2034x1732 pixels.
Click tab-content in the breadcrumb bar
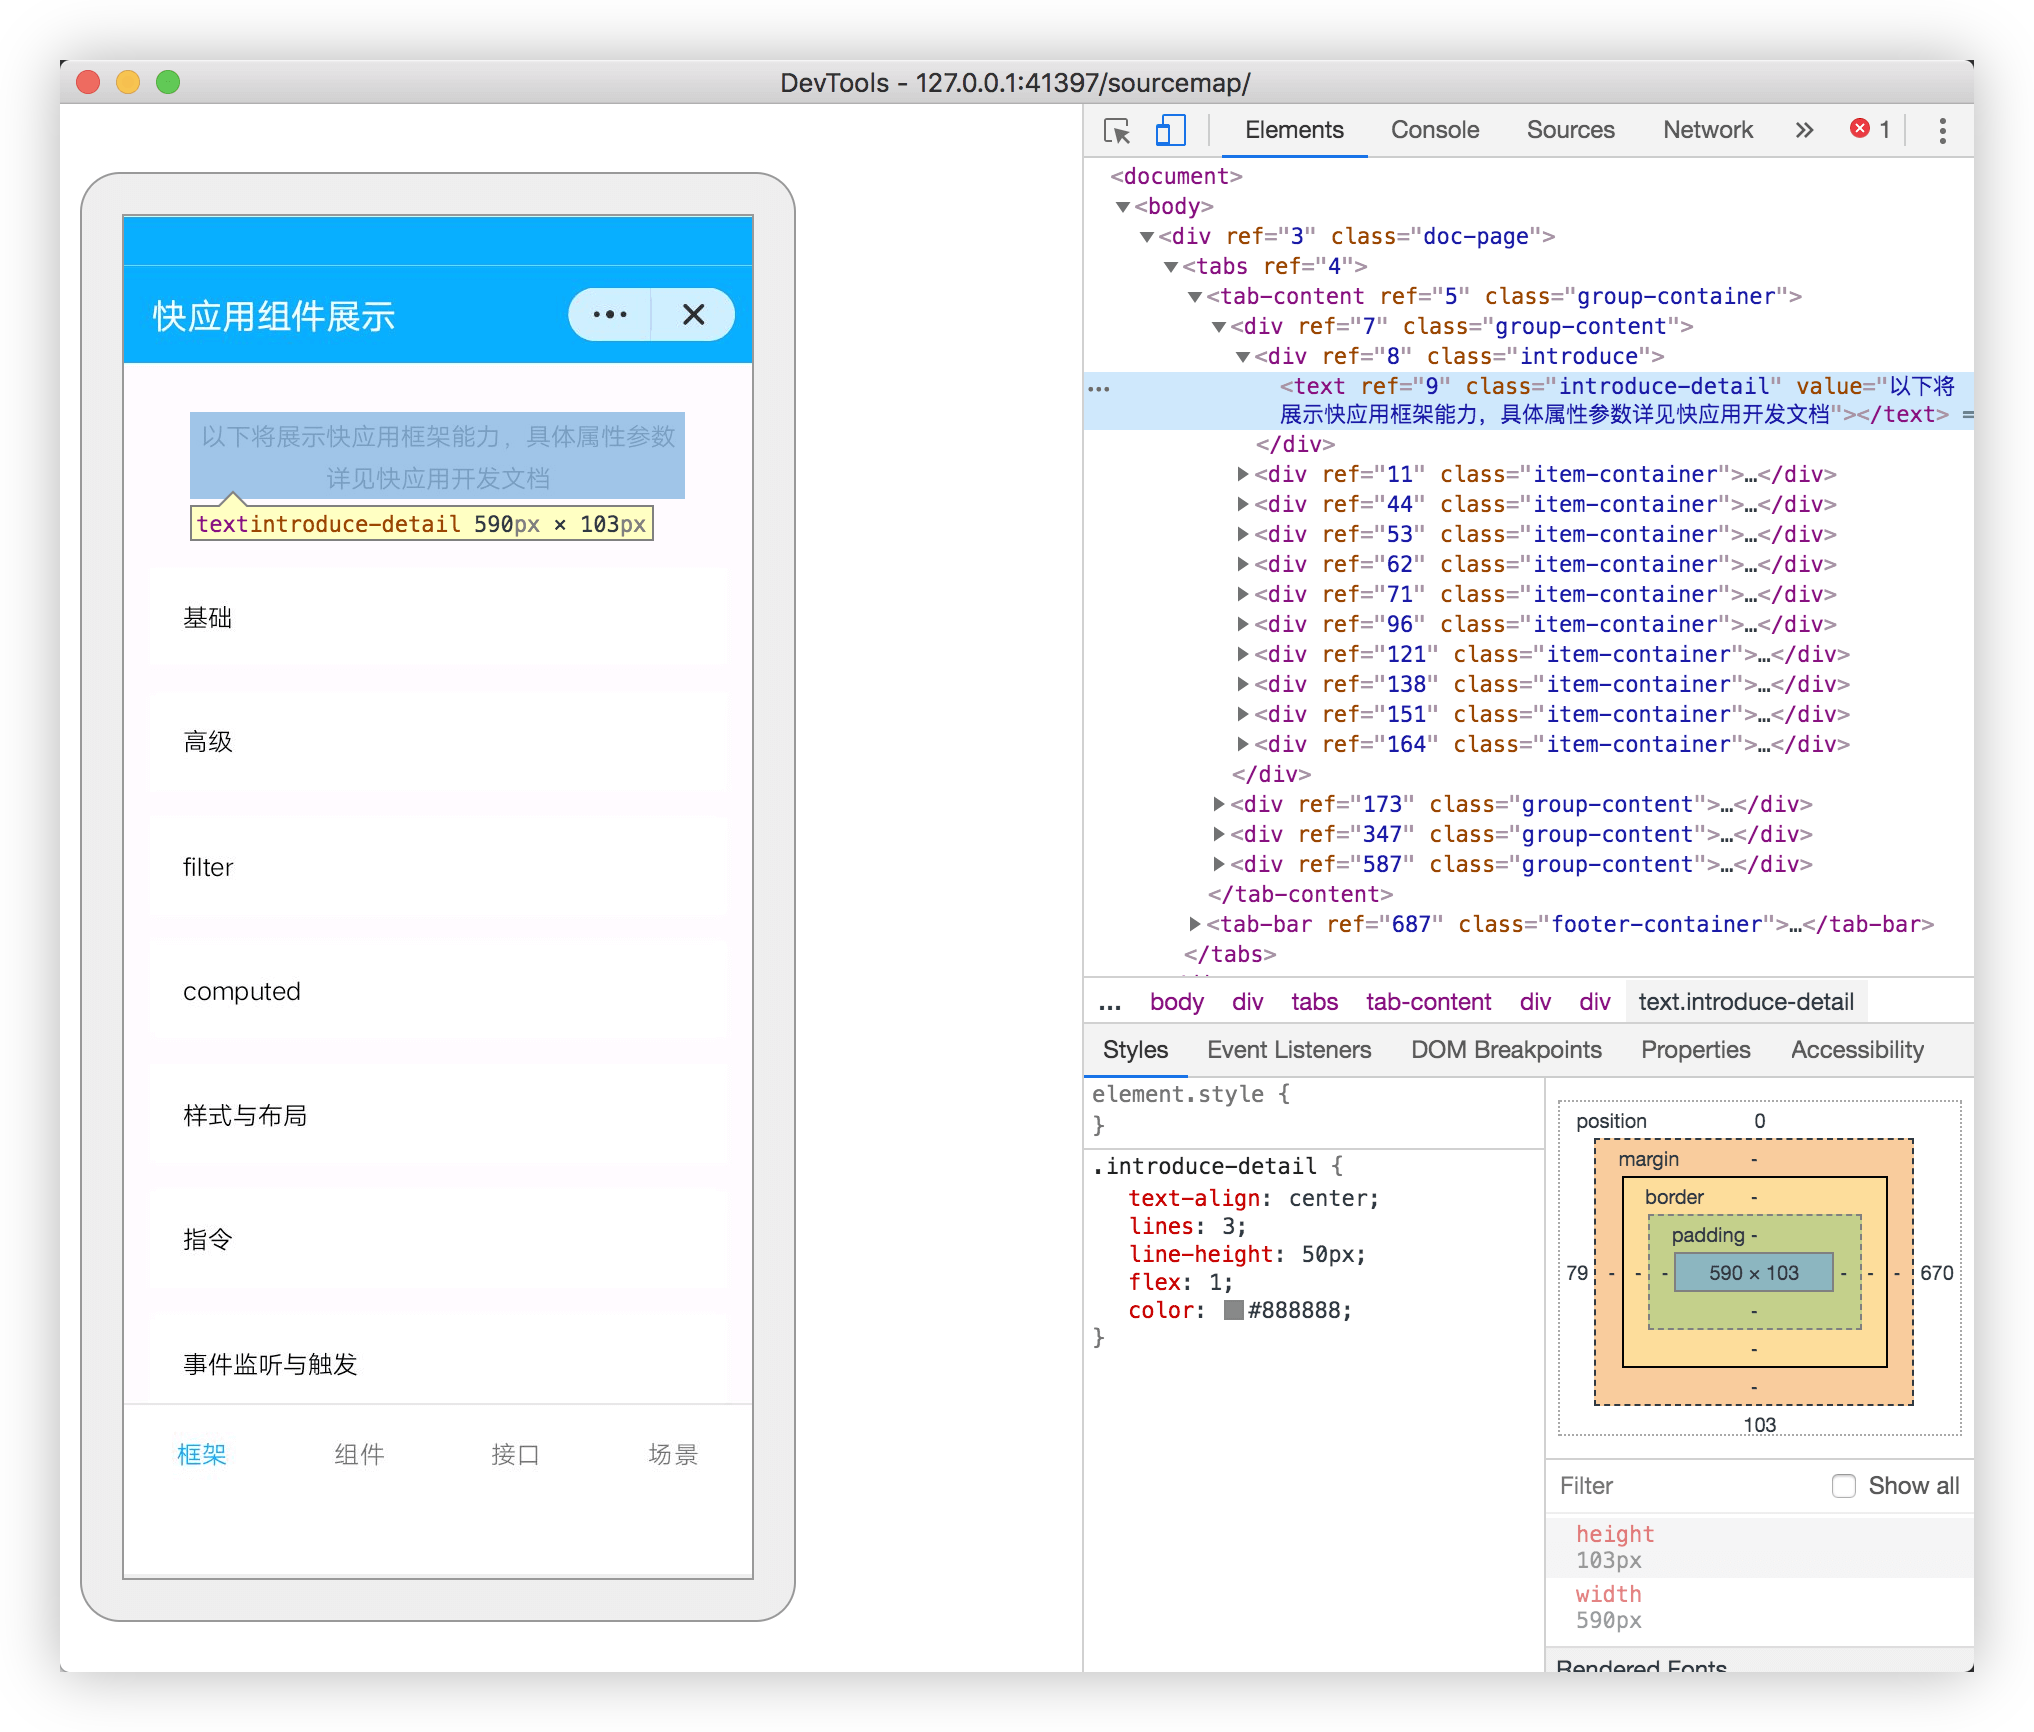tap(1428, 1002)
